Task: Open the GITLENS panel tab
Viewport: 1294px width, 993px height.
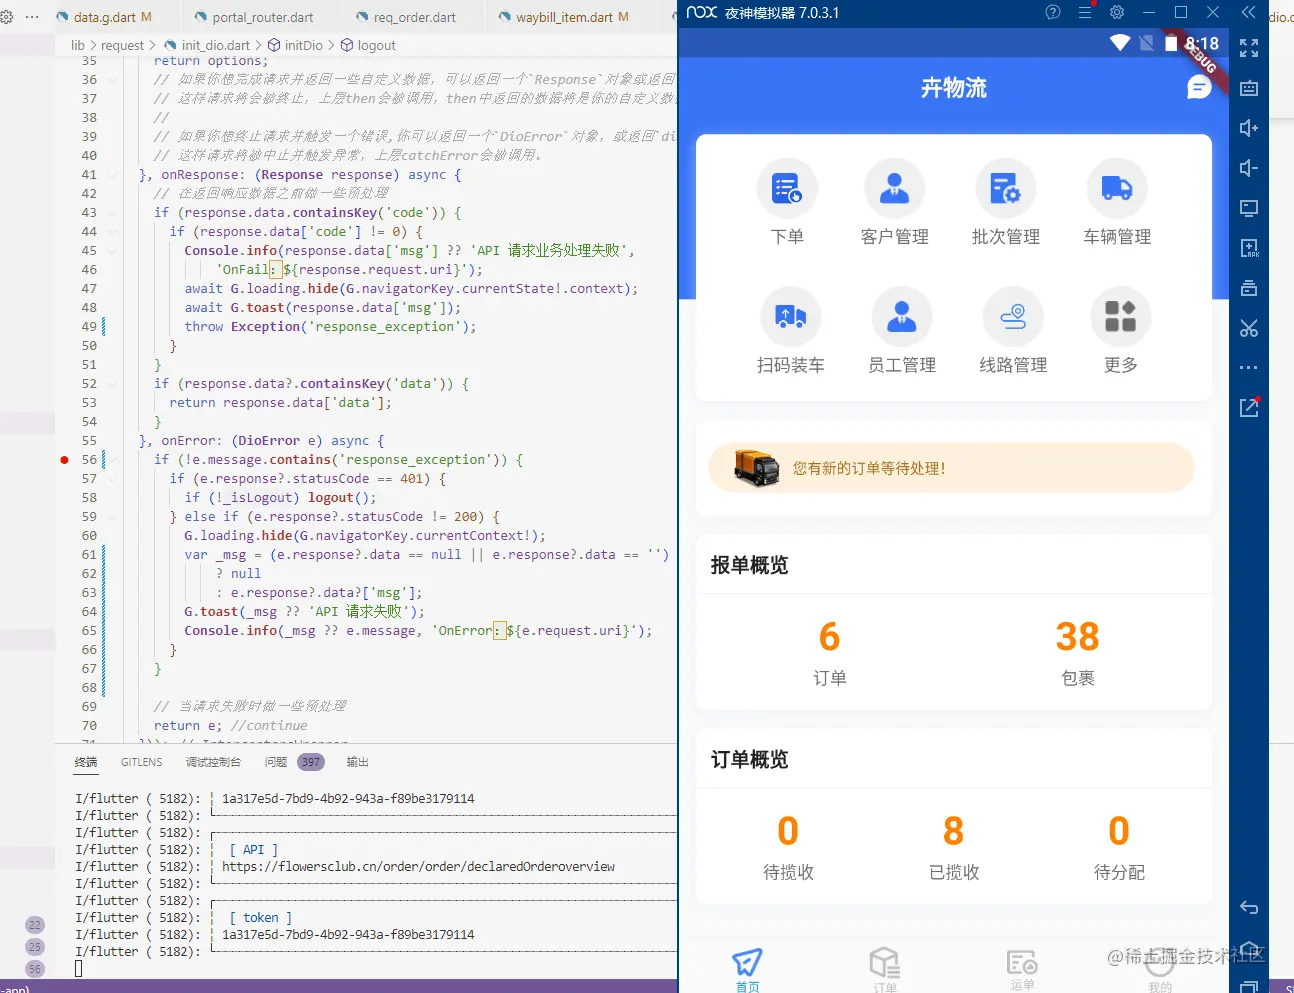Action: [x=141, y=762]
